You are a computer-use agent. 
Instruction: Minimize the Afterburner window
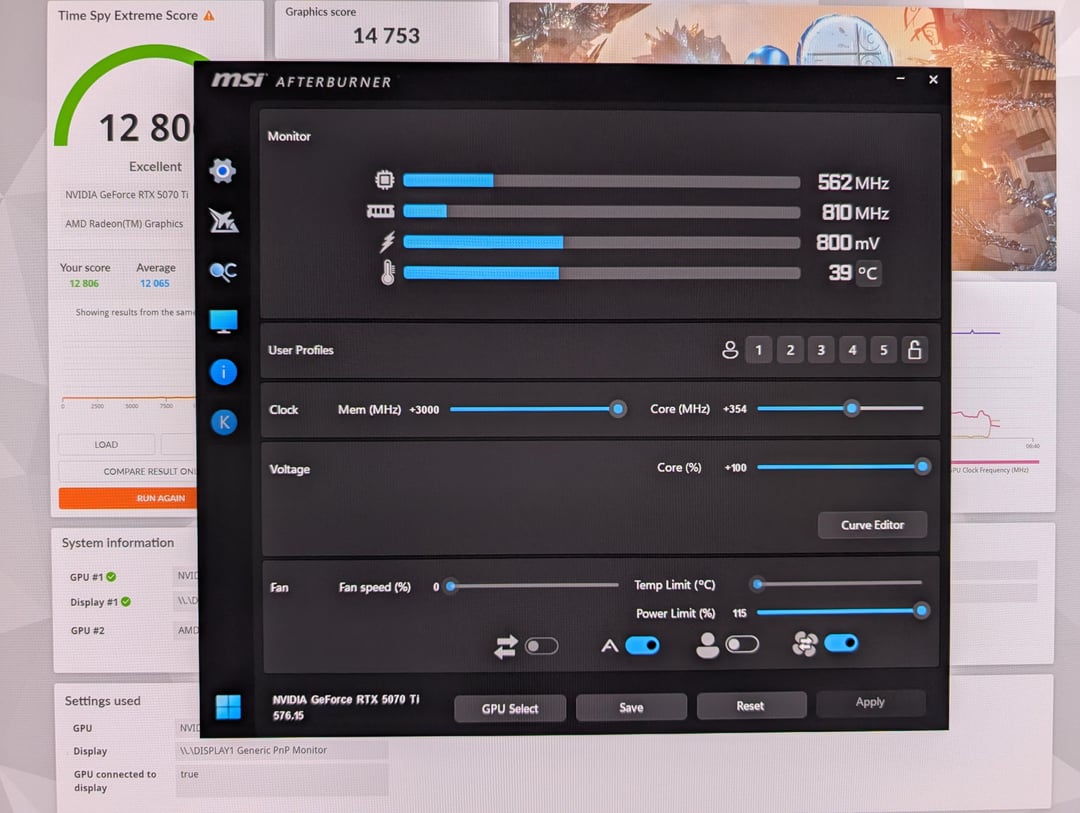(x=900, y=79)
